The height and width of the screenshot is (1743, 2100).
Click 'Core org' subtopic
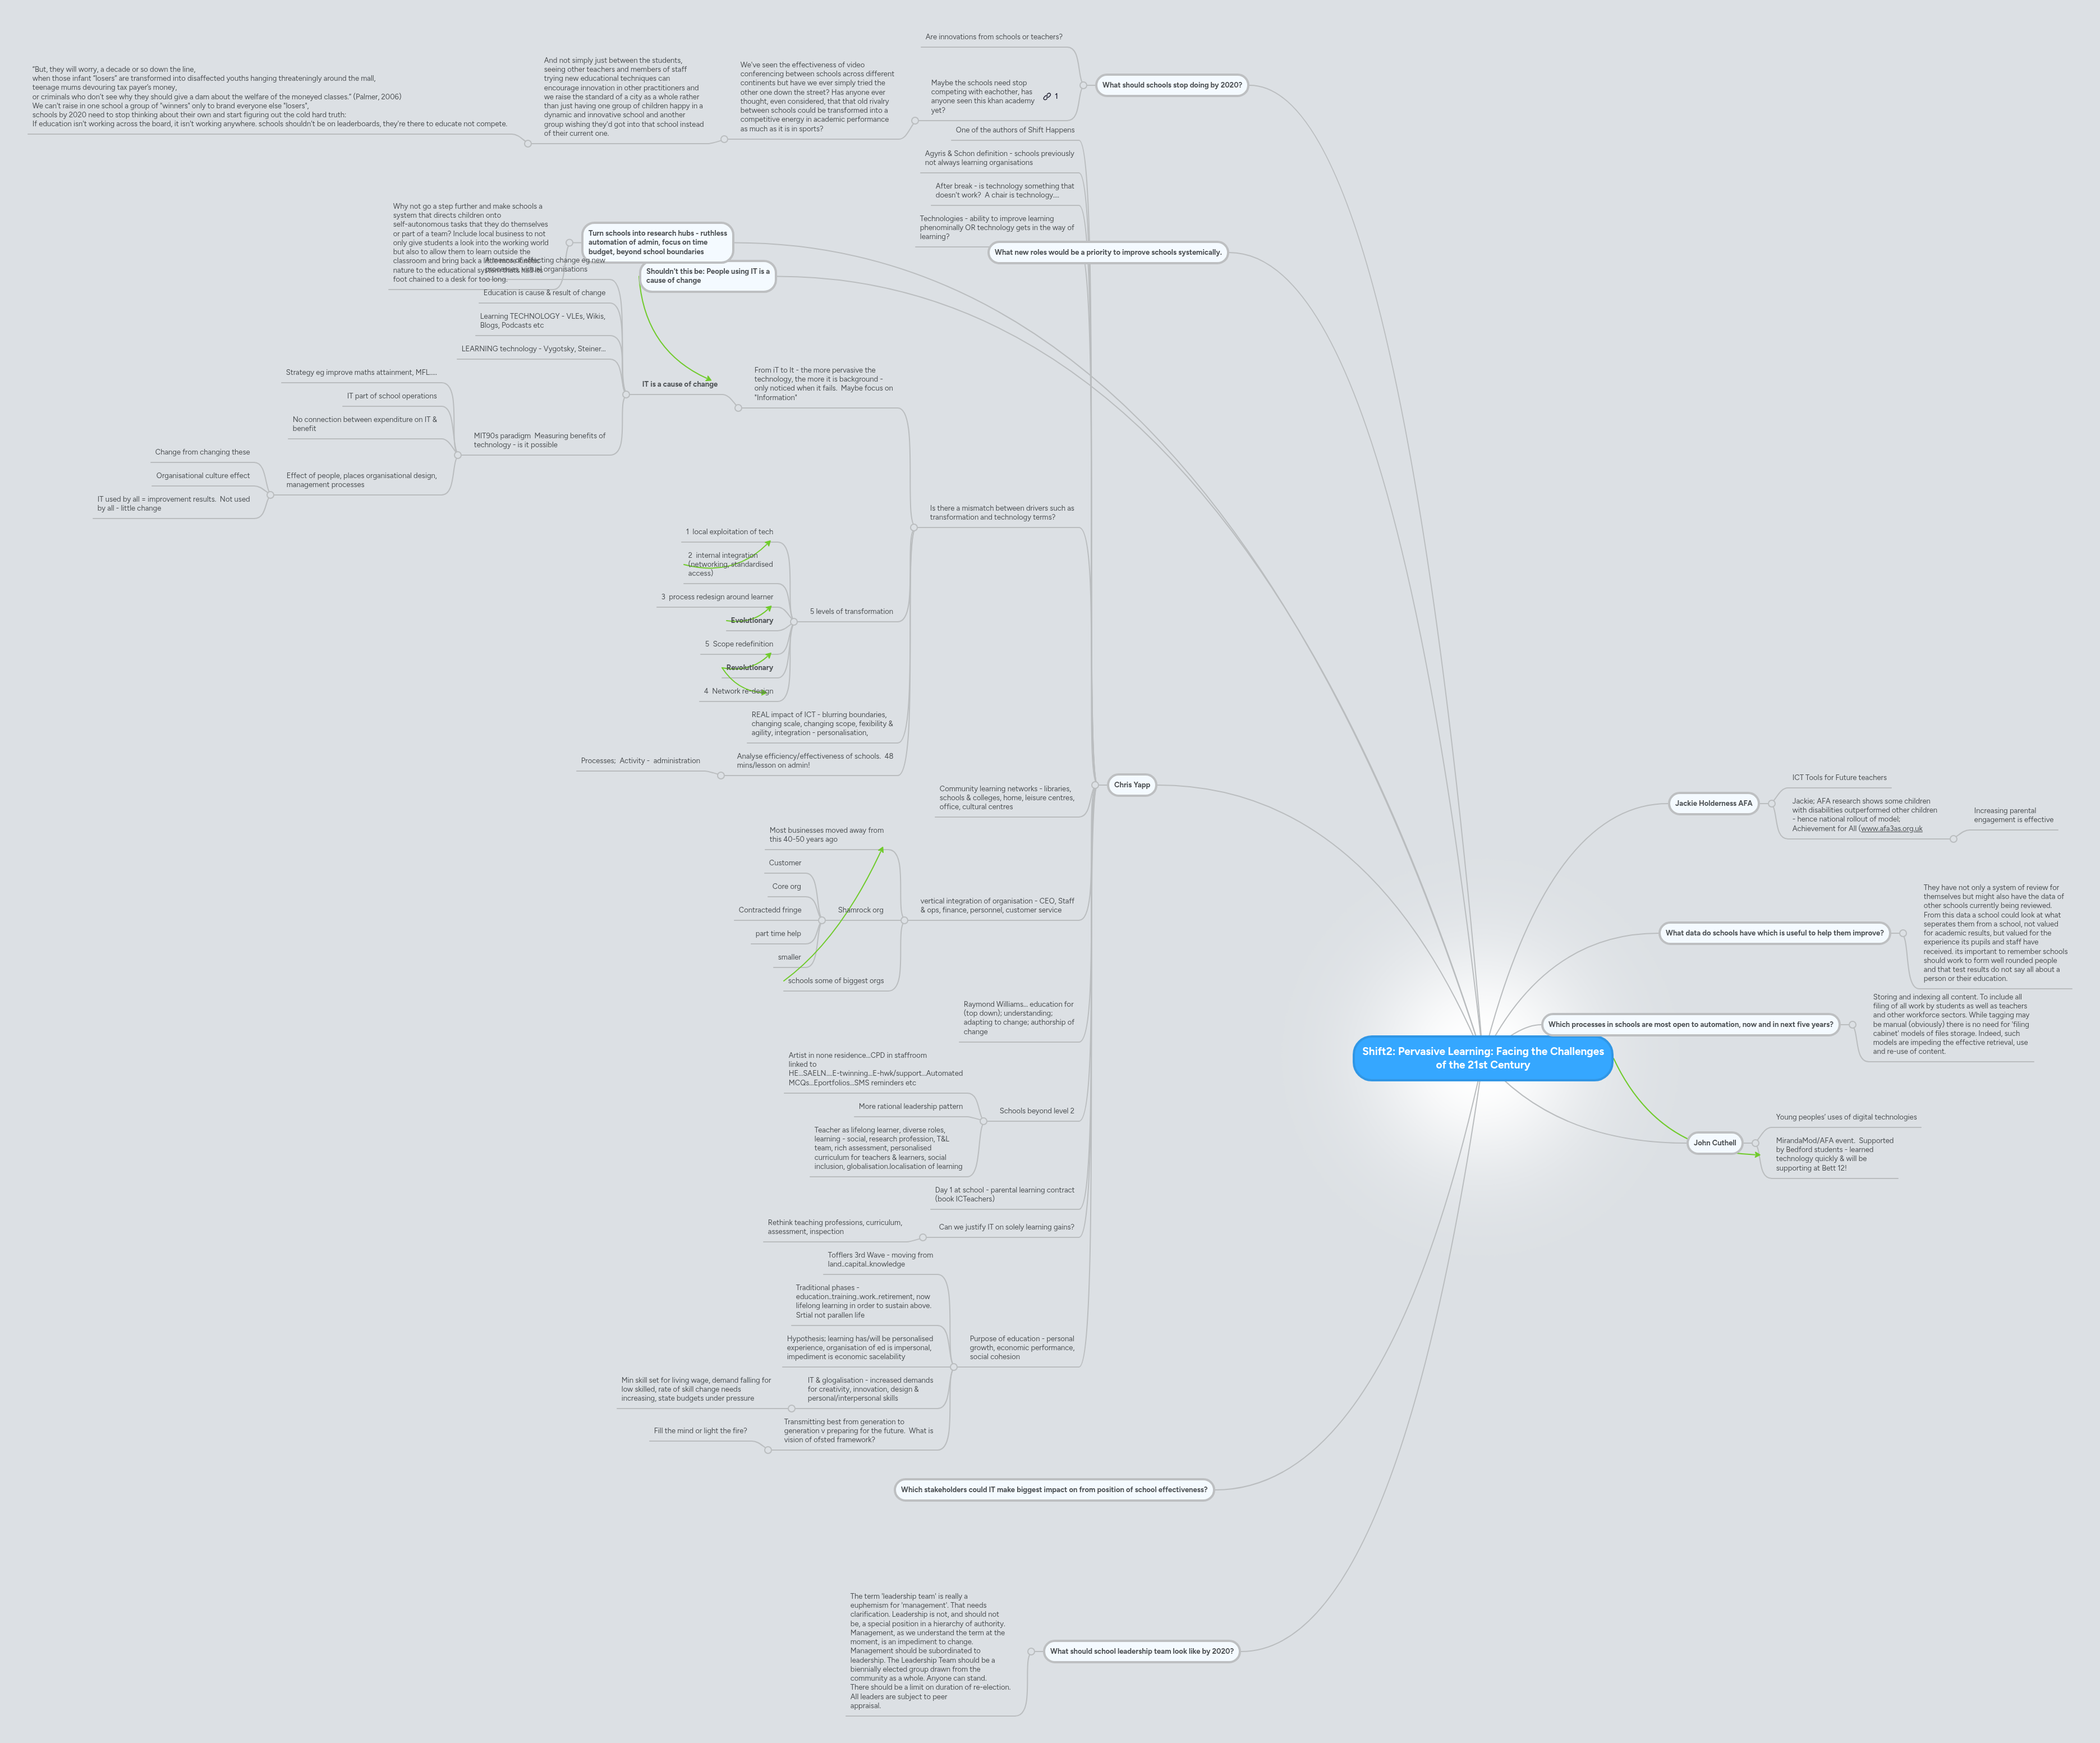[786, 886]
